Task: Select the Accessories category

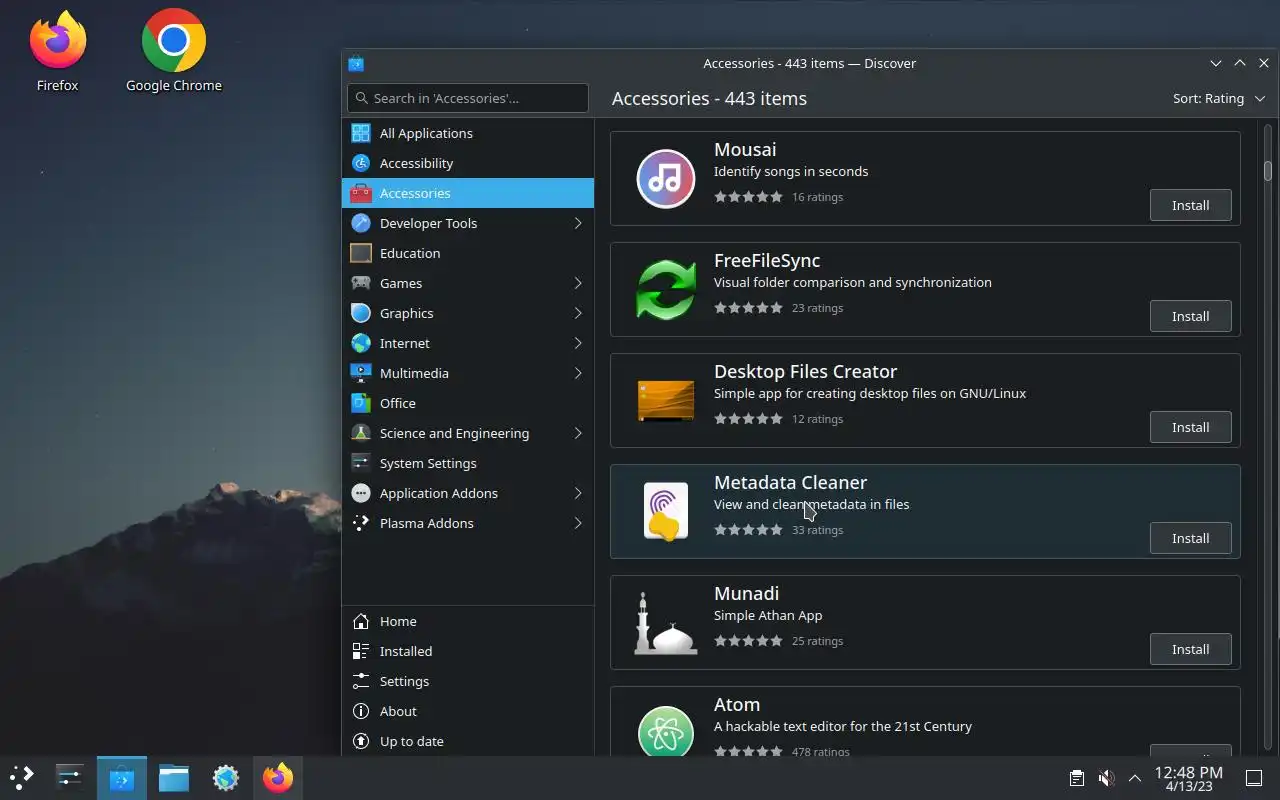Action: coord(468,193)
